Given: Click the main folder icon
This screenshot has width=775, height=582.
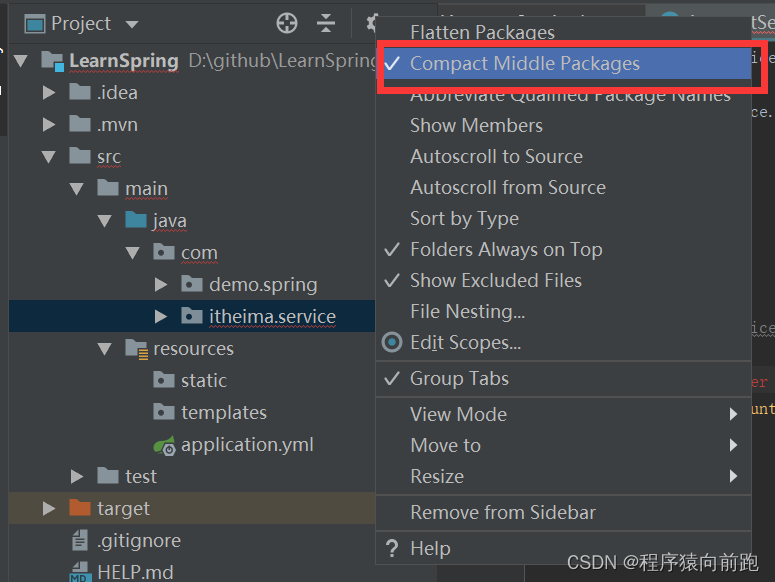Looking at the screenshot, I should [108, 188].
